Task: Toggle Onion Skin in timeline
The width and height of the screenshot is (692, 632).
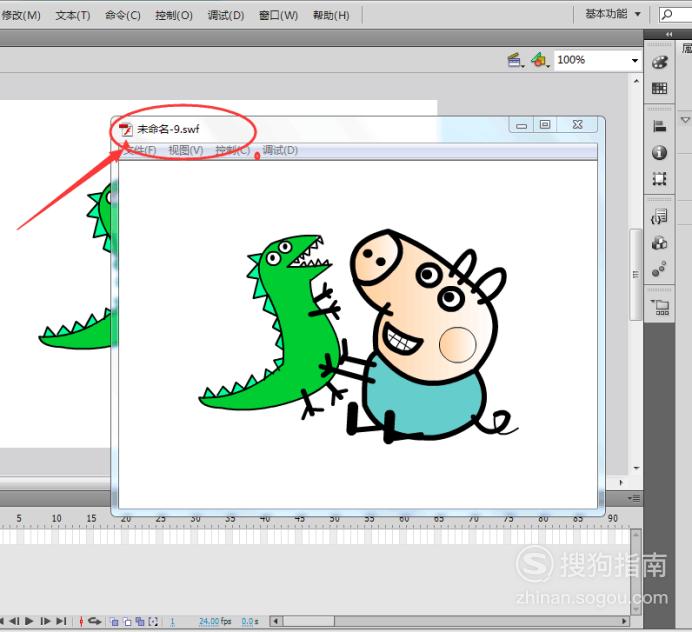Action: [x=114, y=622]
